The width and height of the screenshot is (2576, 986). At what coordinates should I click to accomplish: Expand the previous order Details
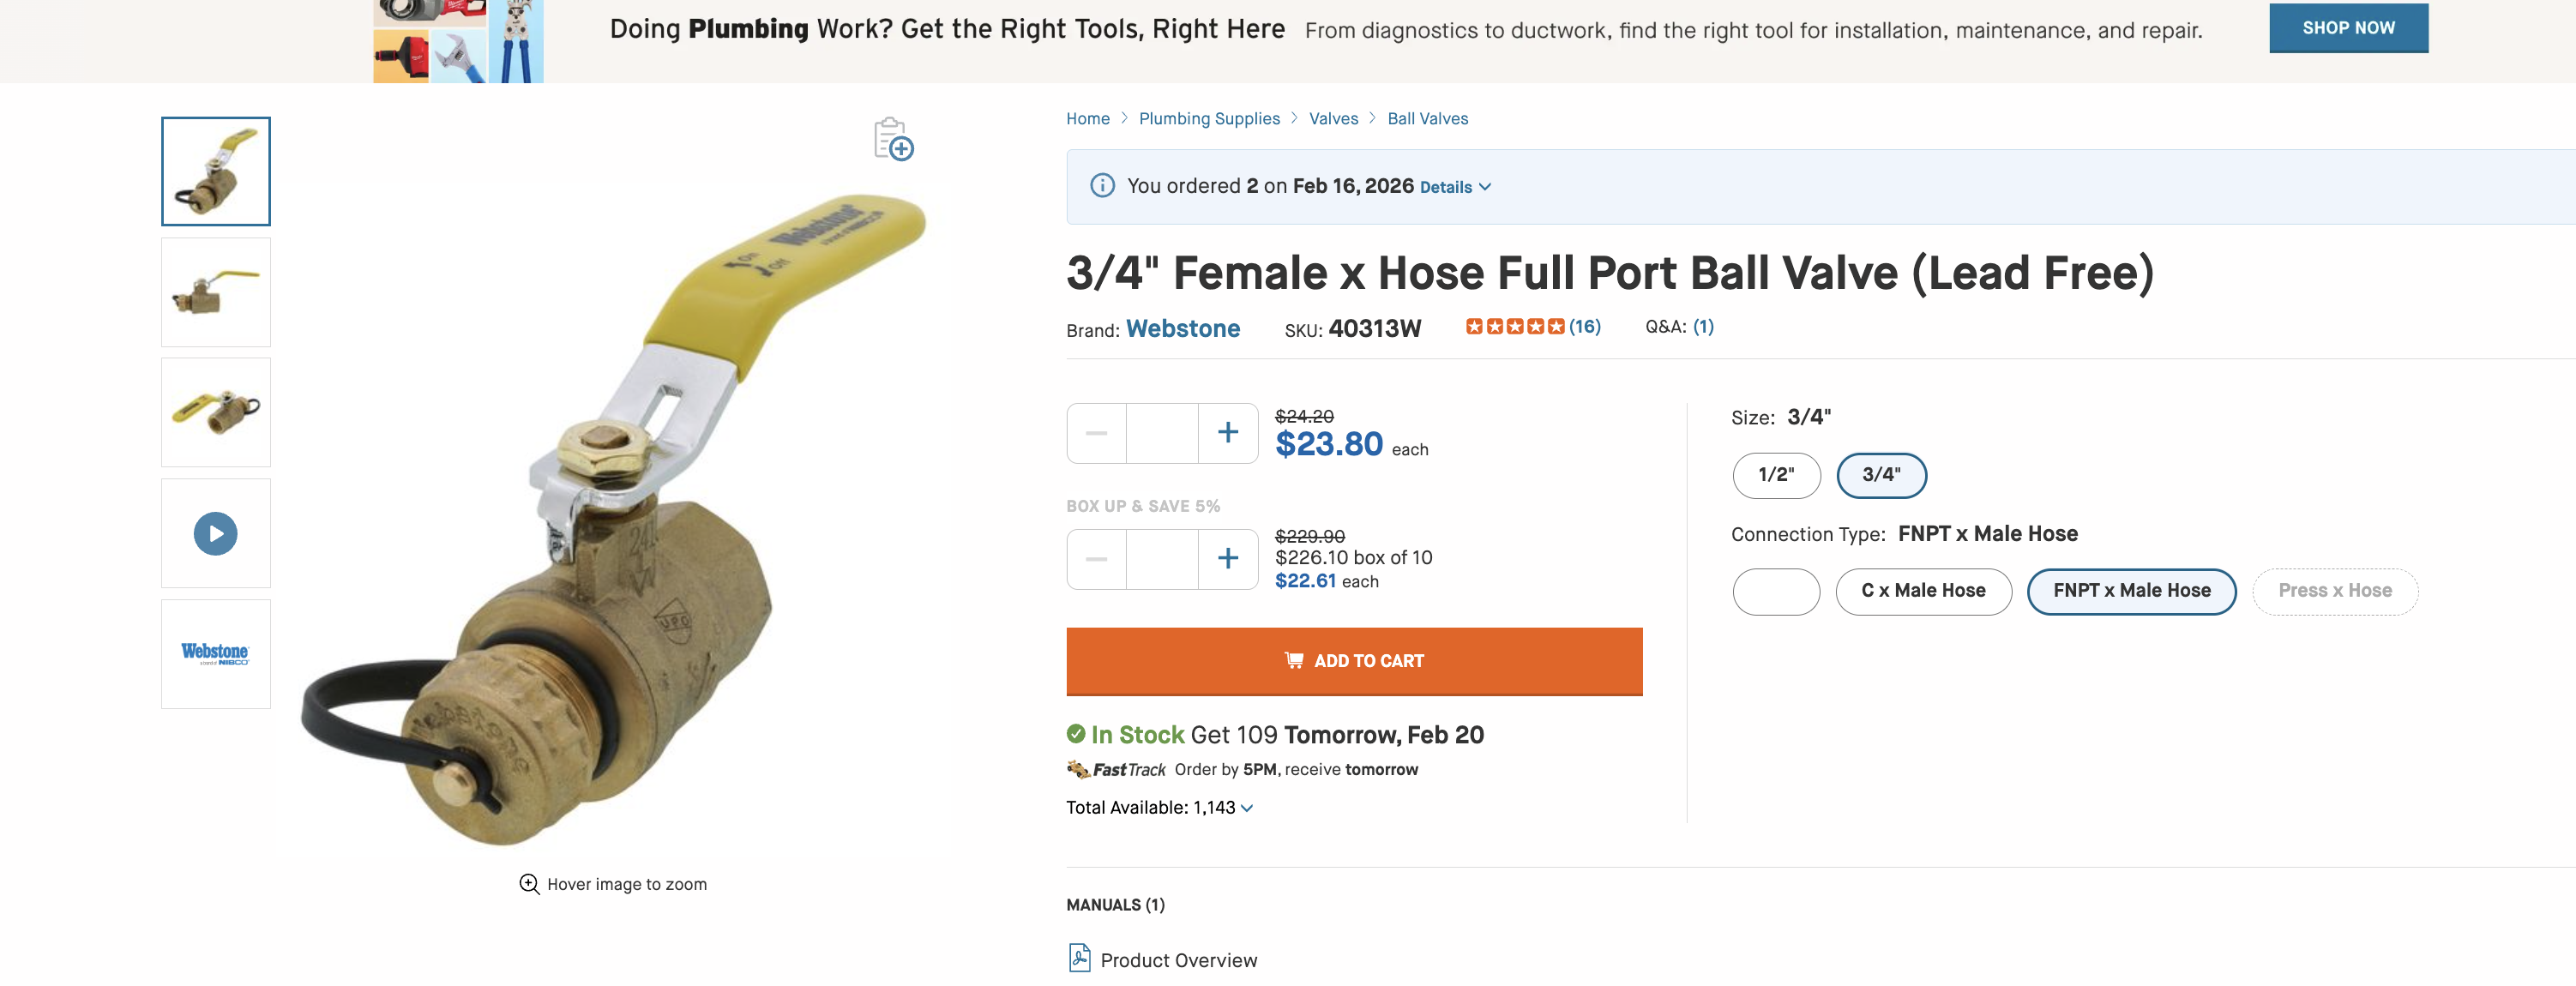pyautogui.click(x=1455, y=187)
